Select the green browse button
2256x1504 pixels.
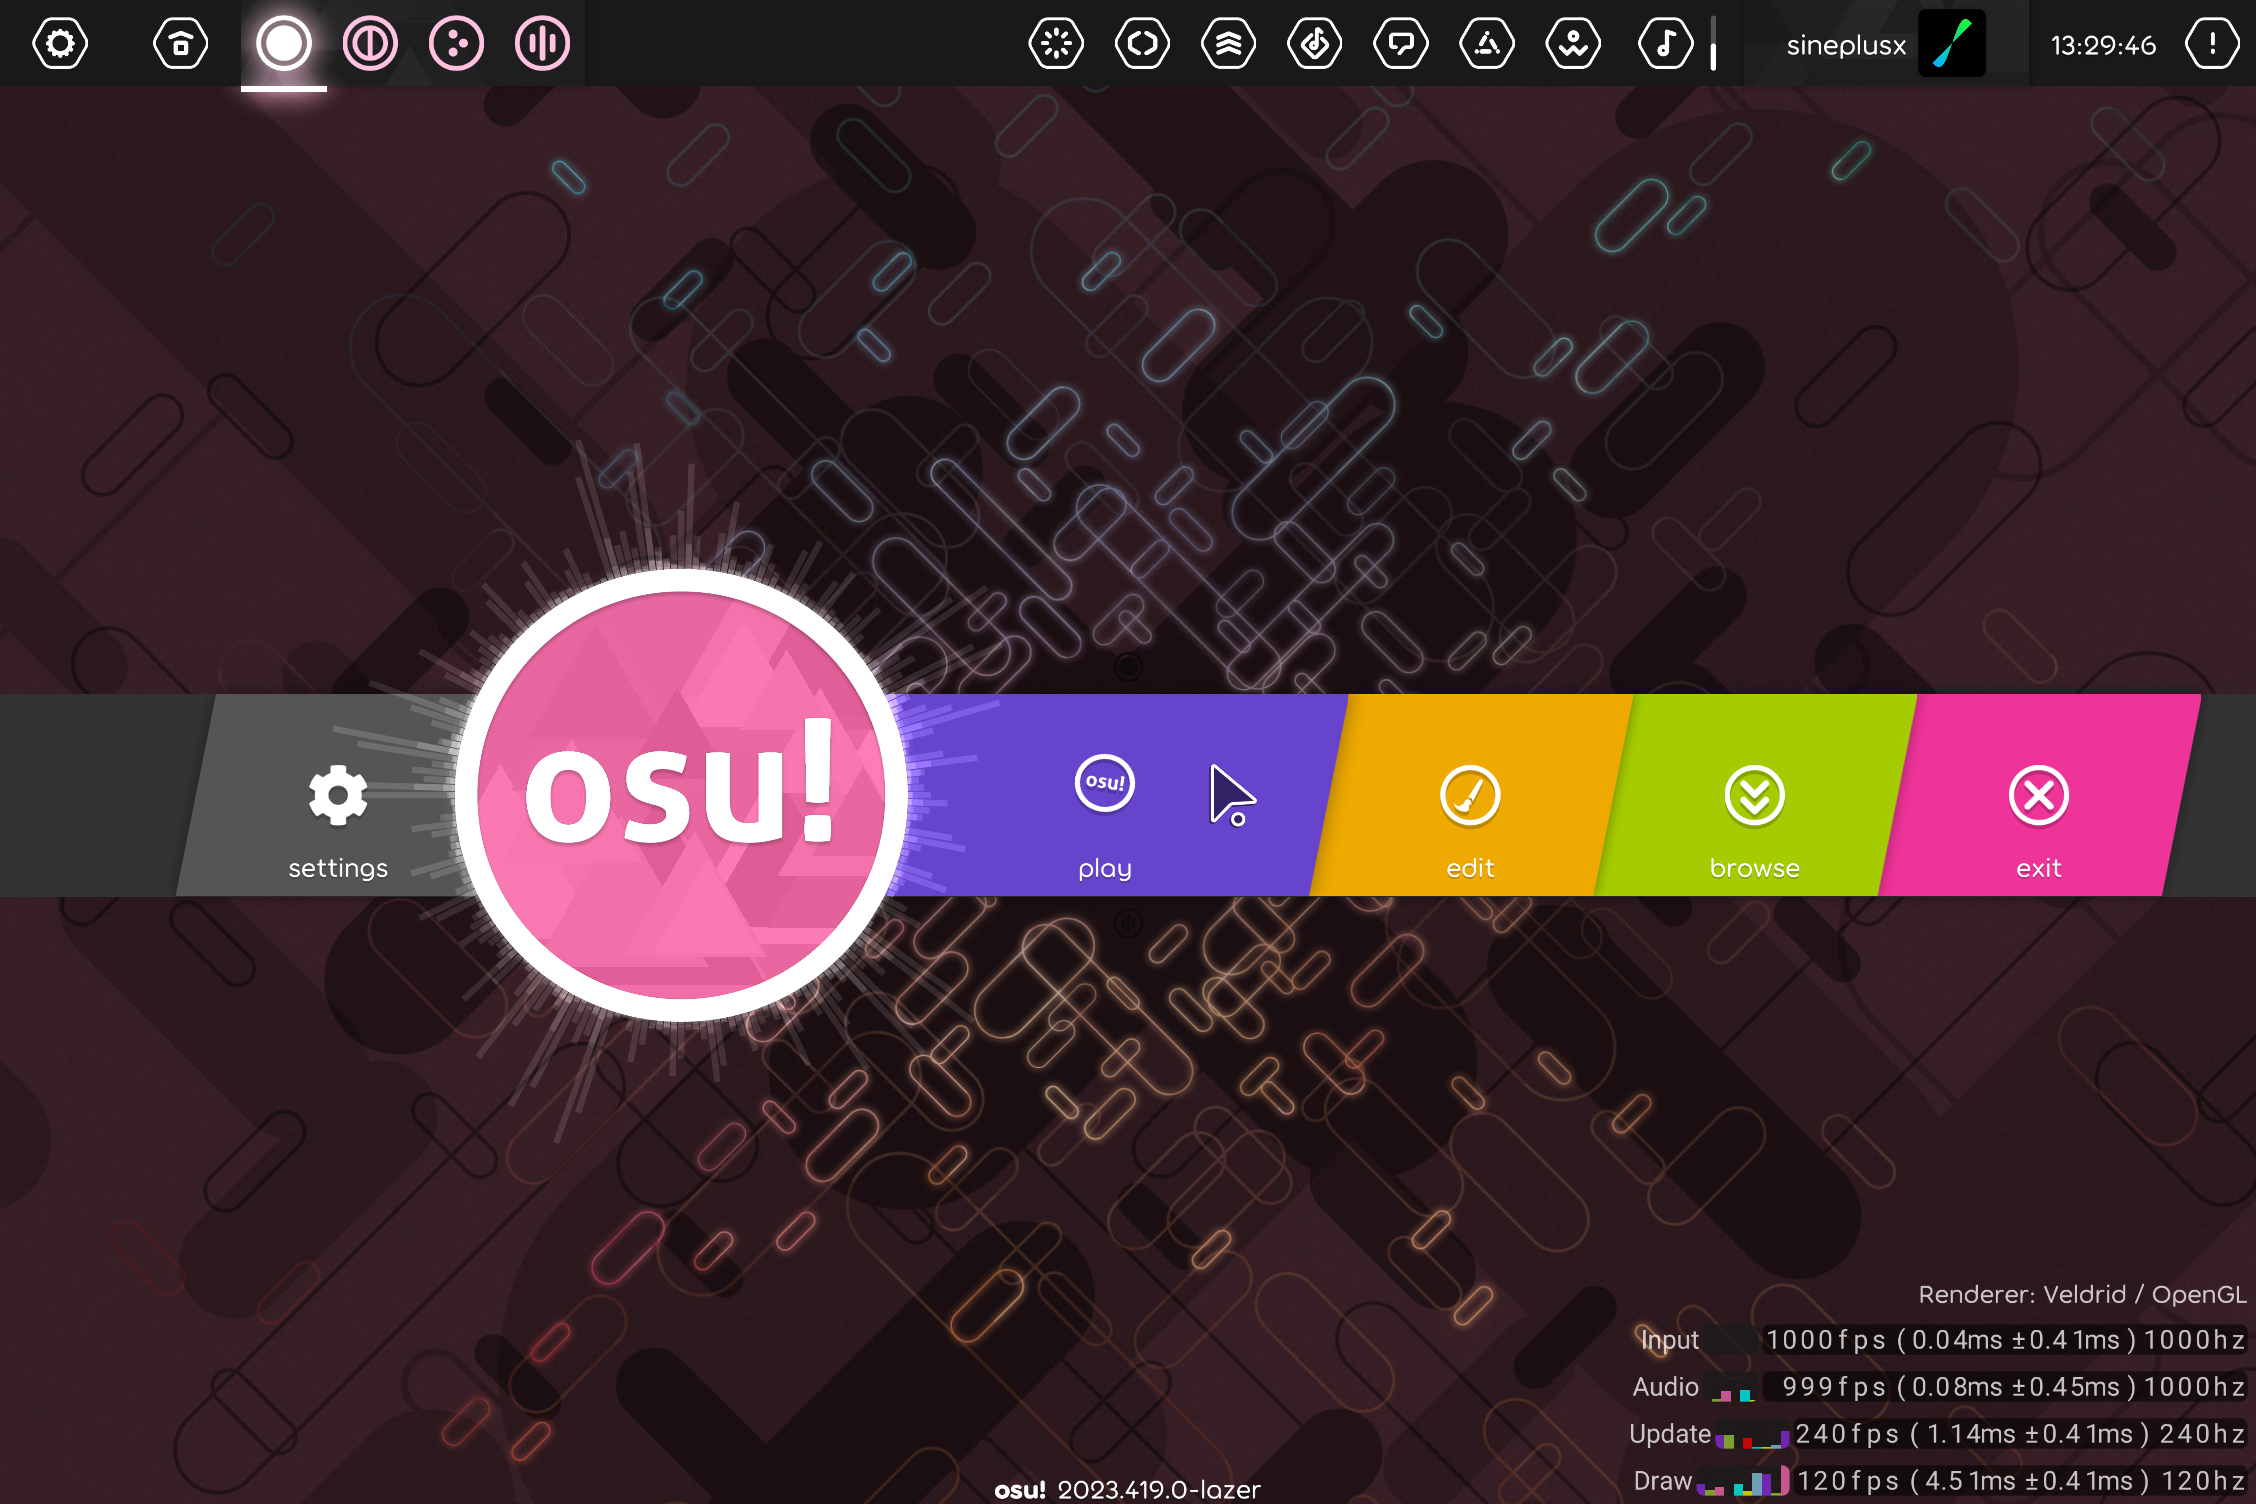pos(1755,796)
